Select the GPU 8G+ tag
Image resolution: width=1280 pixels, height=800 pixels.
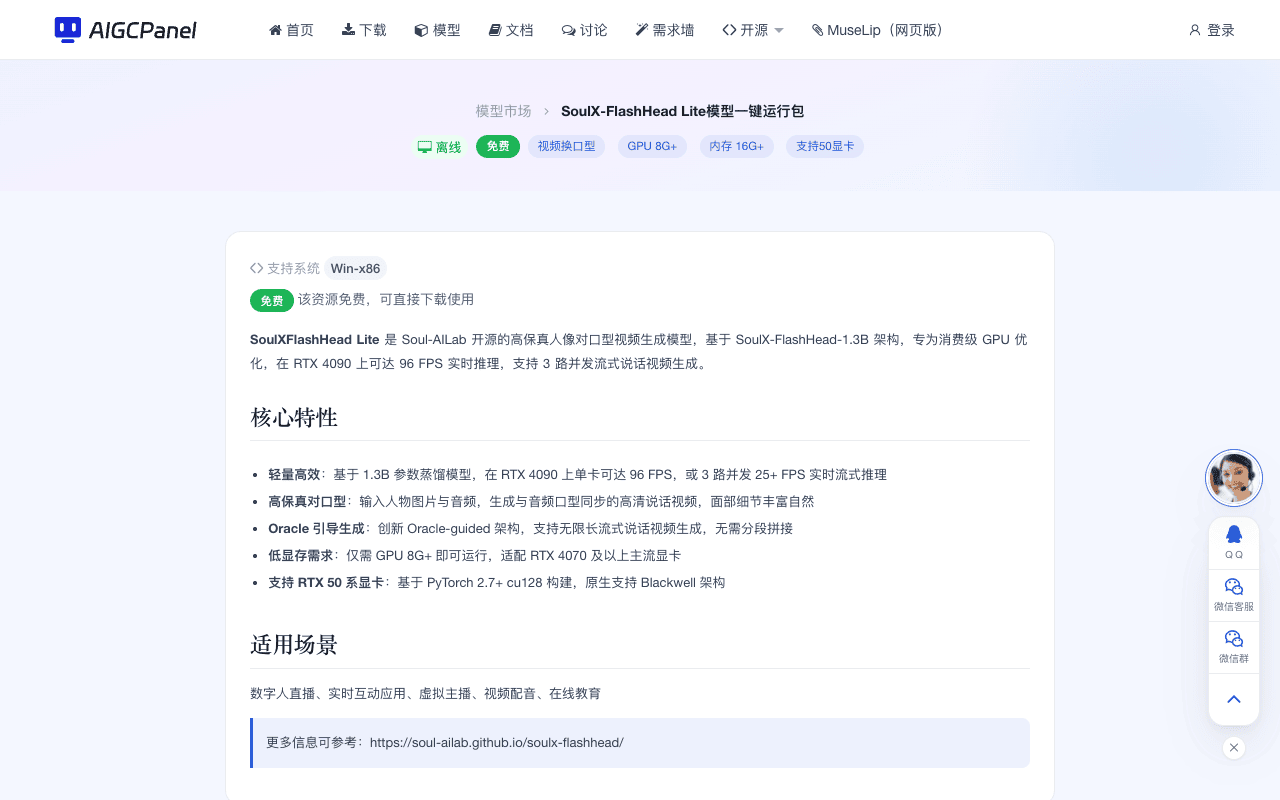point(652,147)
